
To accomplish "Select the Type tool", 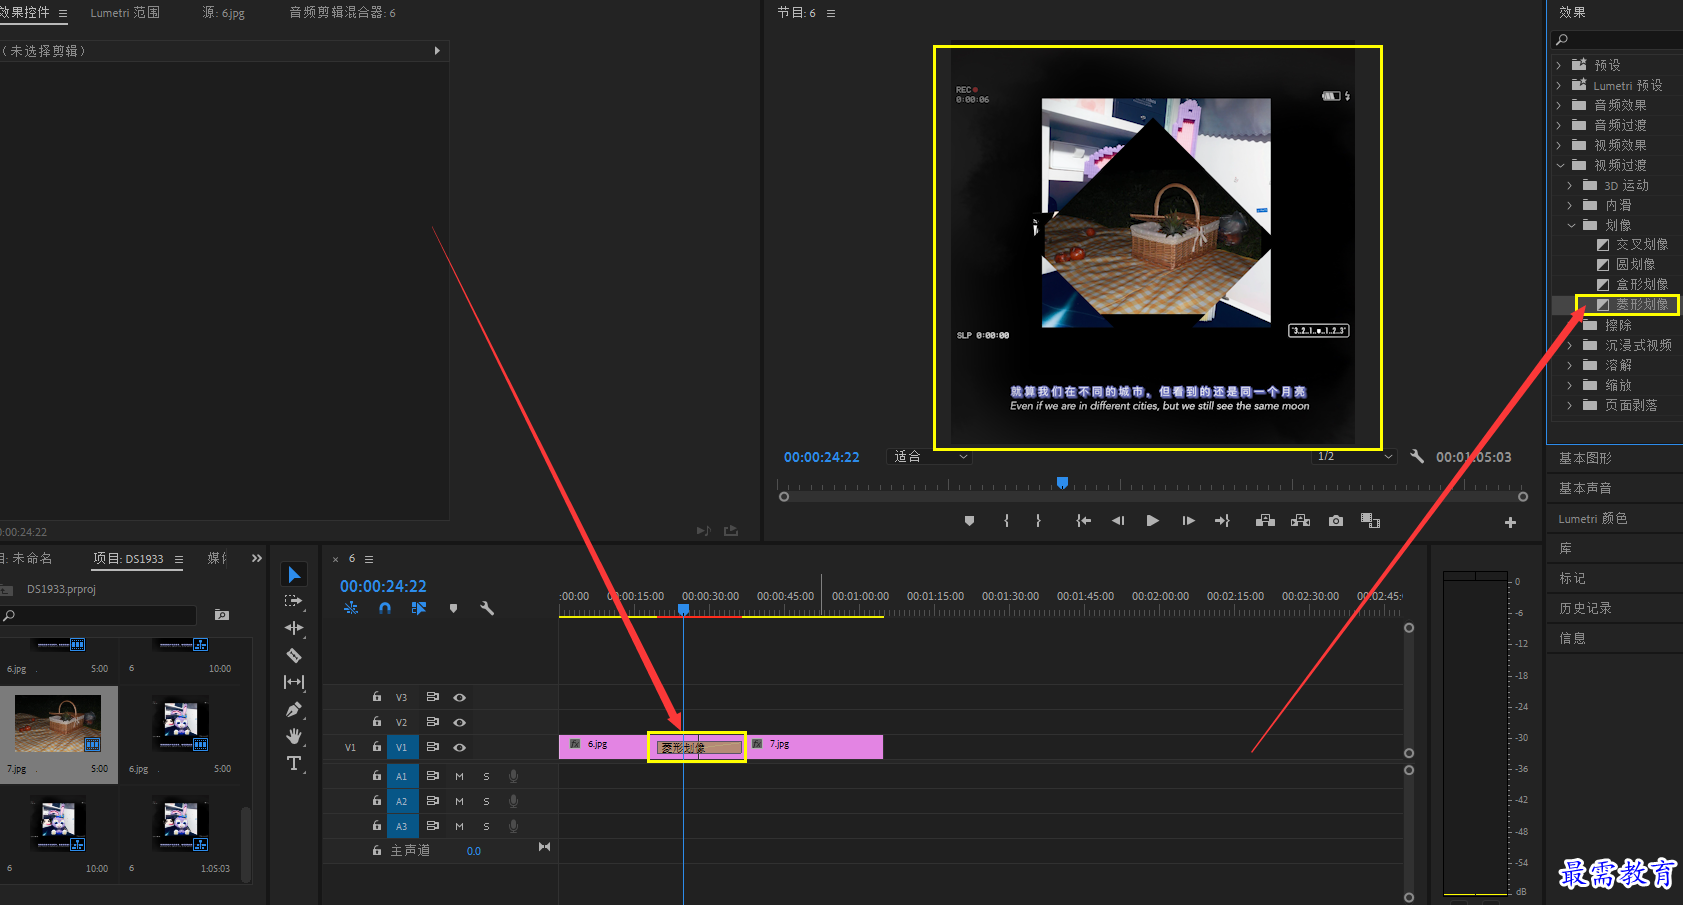I will (x=294, y=763).
